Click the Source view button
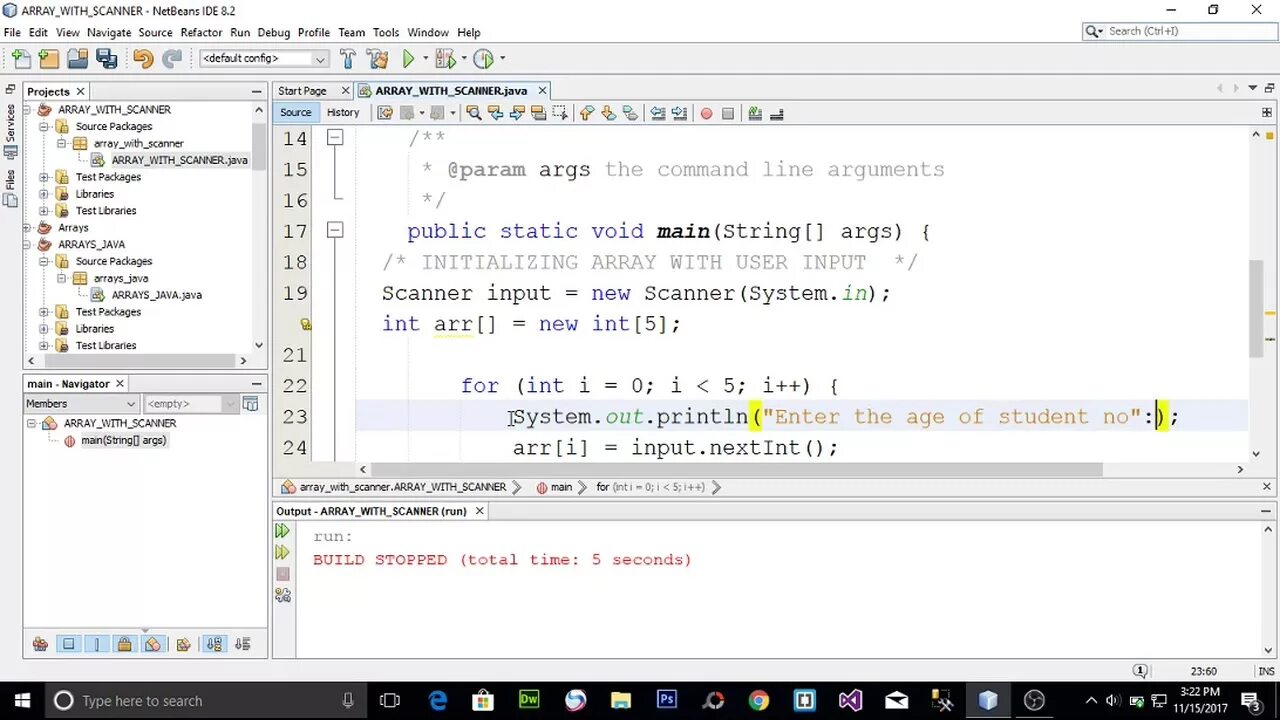 [295, 113]
